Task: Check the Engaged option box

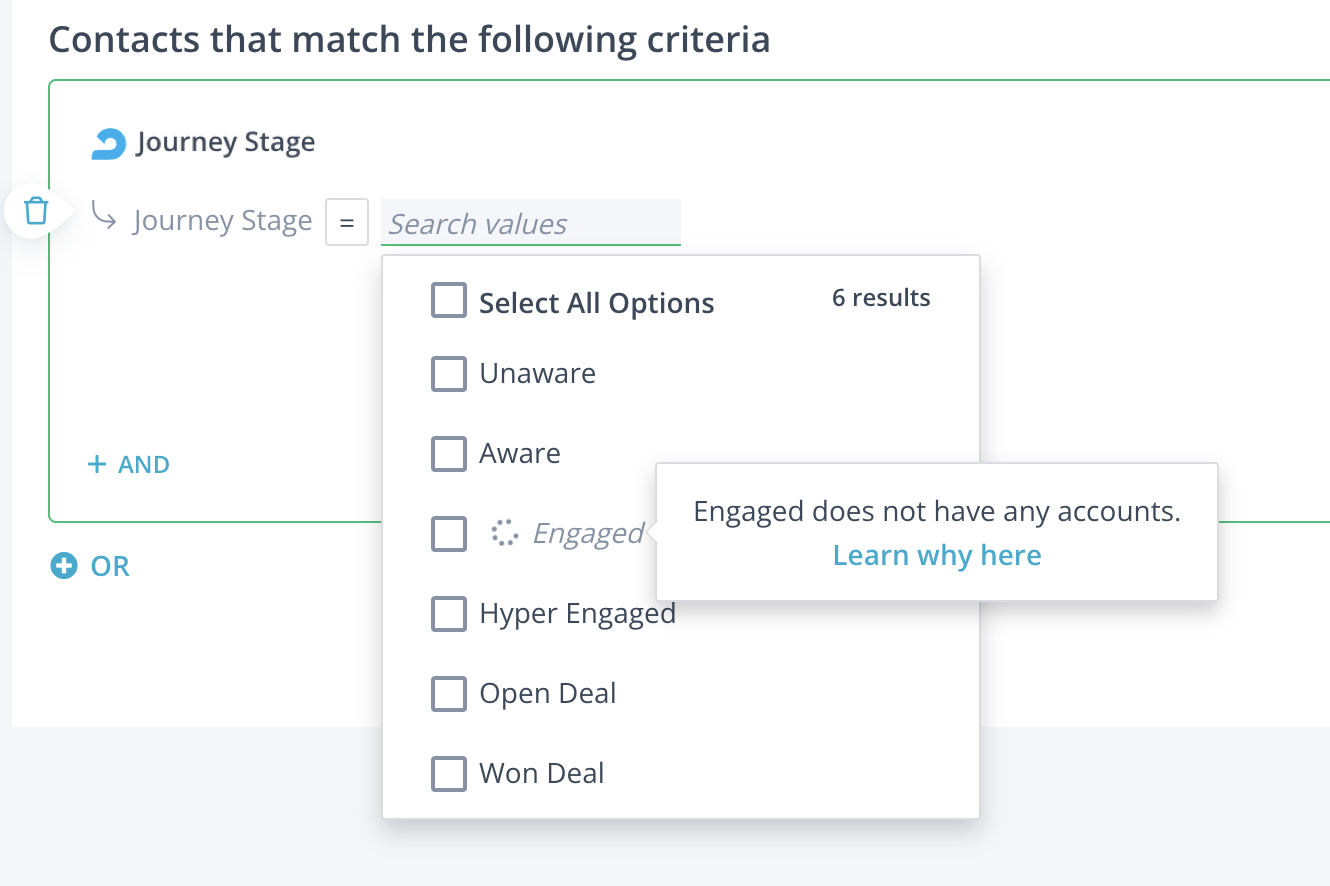Action: coord(449,534)
